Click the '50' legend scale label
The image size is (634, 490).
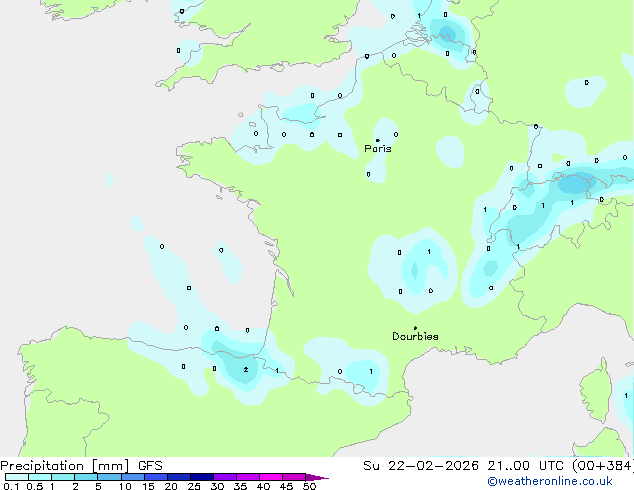(309, 486)
